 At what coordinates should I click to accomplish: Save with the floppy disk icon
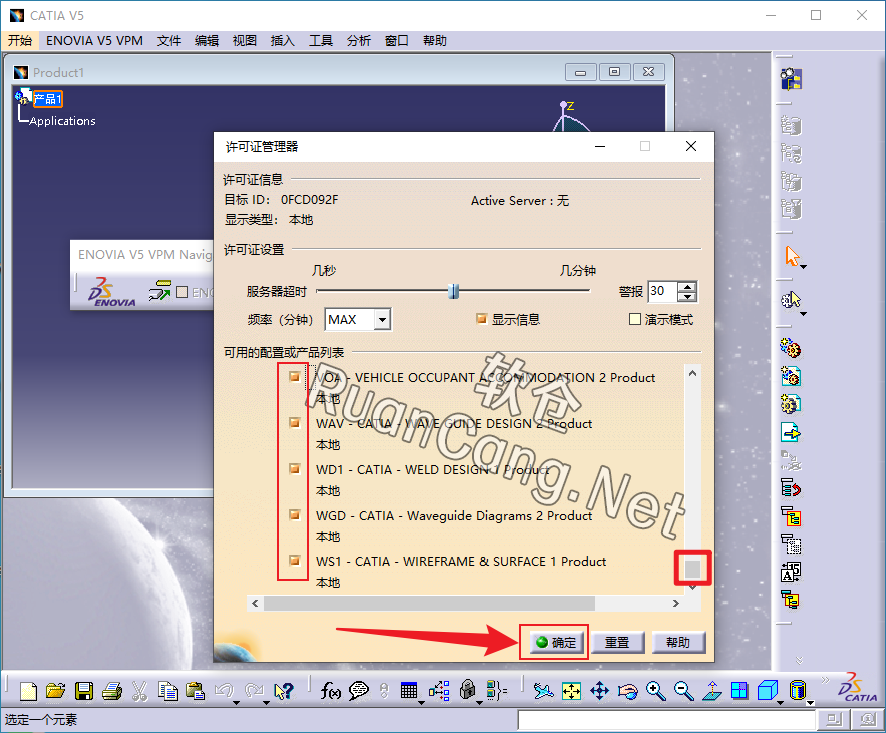click(x=84, y=691)
